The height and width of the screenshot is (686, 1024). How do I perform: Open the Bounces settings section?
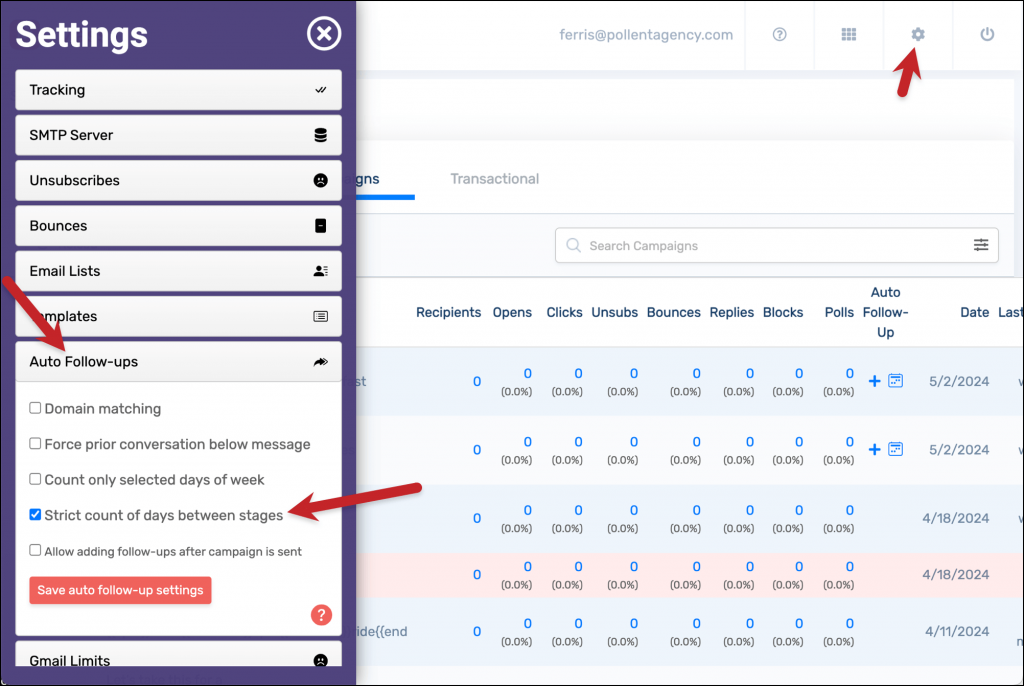tap(178, 225)
